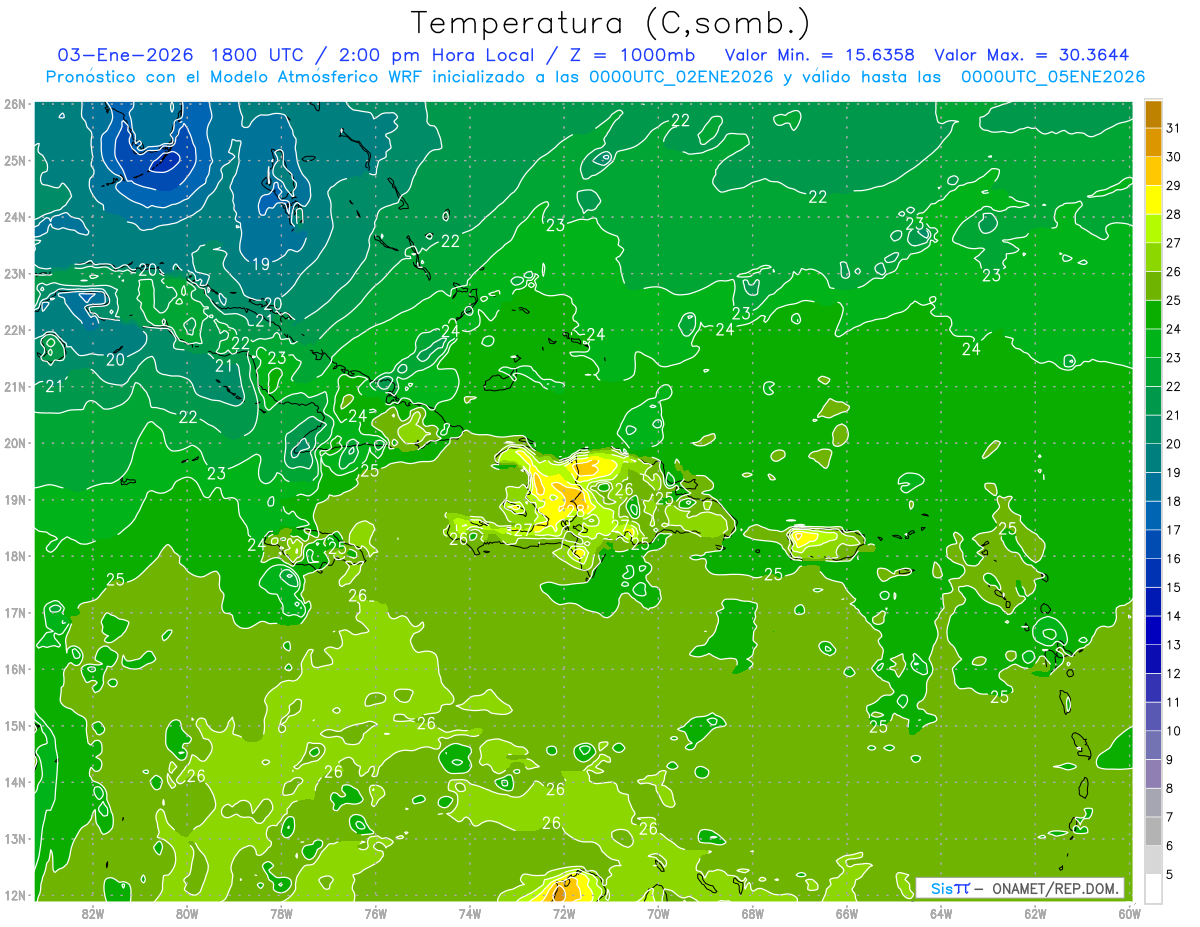Select the "Valor Min. = 15.6358" readout
Viewport: 1200px width, 927px height.
[819, 54]
